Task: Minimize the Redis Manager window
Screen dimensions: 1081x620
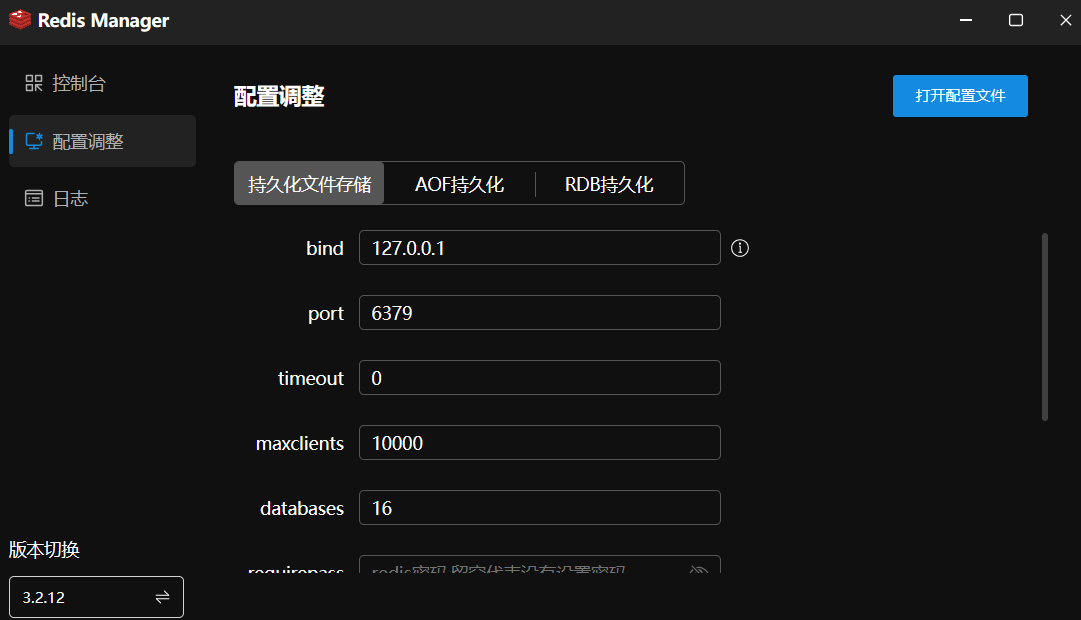Action: pyautogui.click(x=966, y=20)
